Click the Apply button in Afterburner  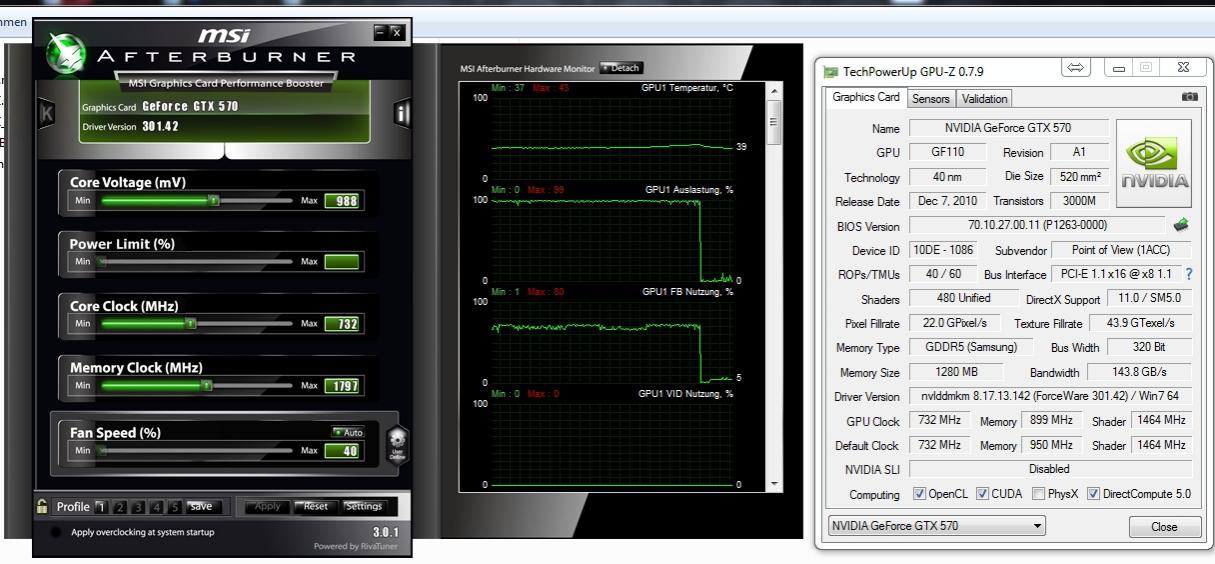tap(268, 506)
